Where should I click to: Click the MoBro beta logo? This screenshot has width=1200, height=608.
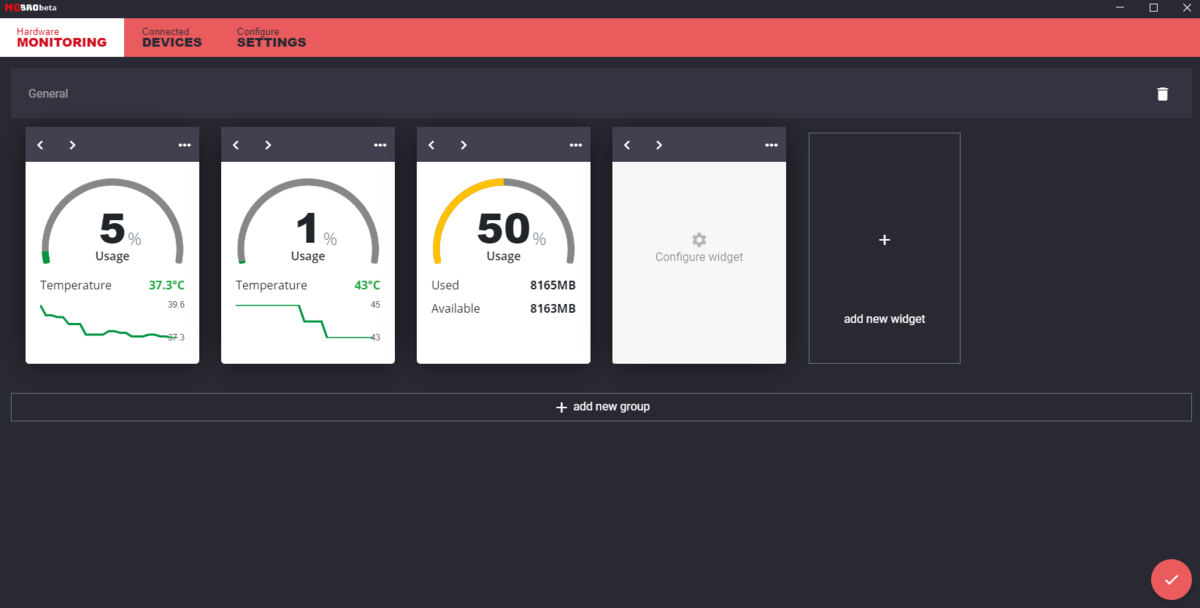coord(30,7)
